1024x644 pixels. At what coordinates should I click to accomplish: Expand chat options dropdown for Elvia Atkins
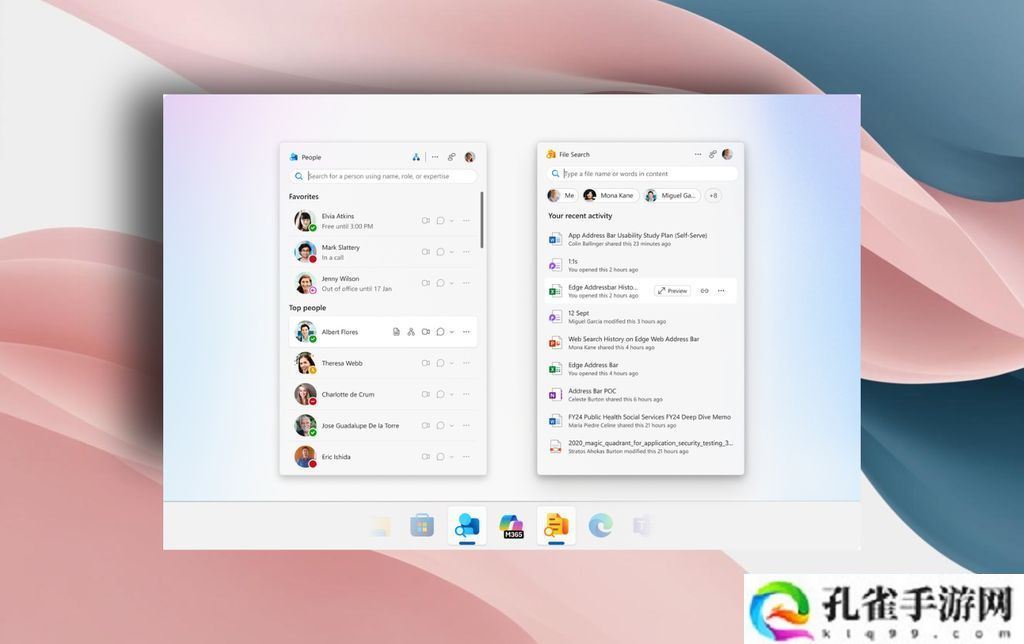tap(451, 221)
